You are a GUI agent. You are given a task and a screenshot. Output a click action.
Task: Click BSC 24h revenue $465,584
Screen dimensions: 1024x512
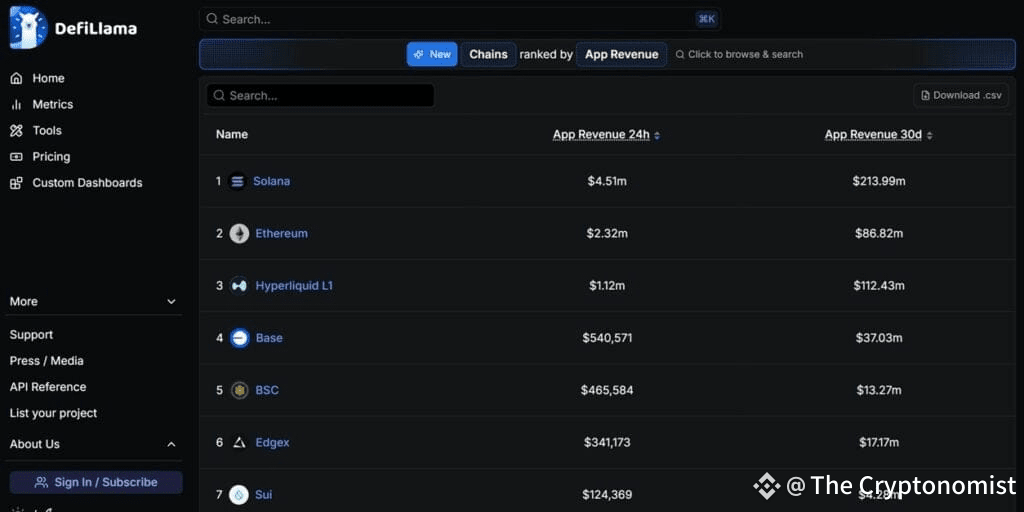607,390
